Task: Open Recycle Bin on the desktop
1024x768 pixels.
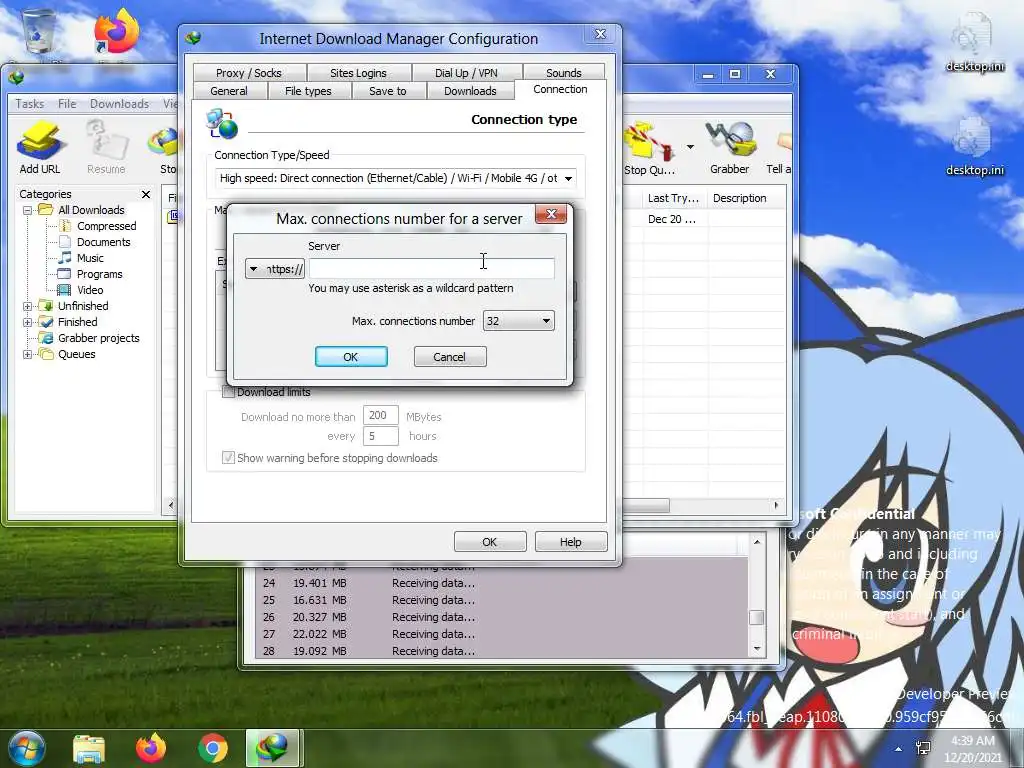Action: 40,34
